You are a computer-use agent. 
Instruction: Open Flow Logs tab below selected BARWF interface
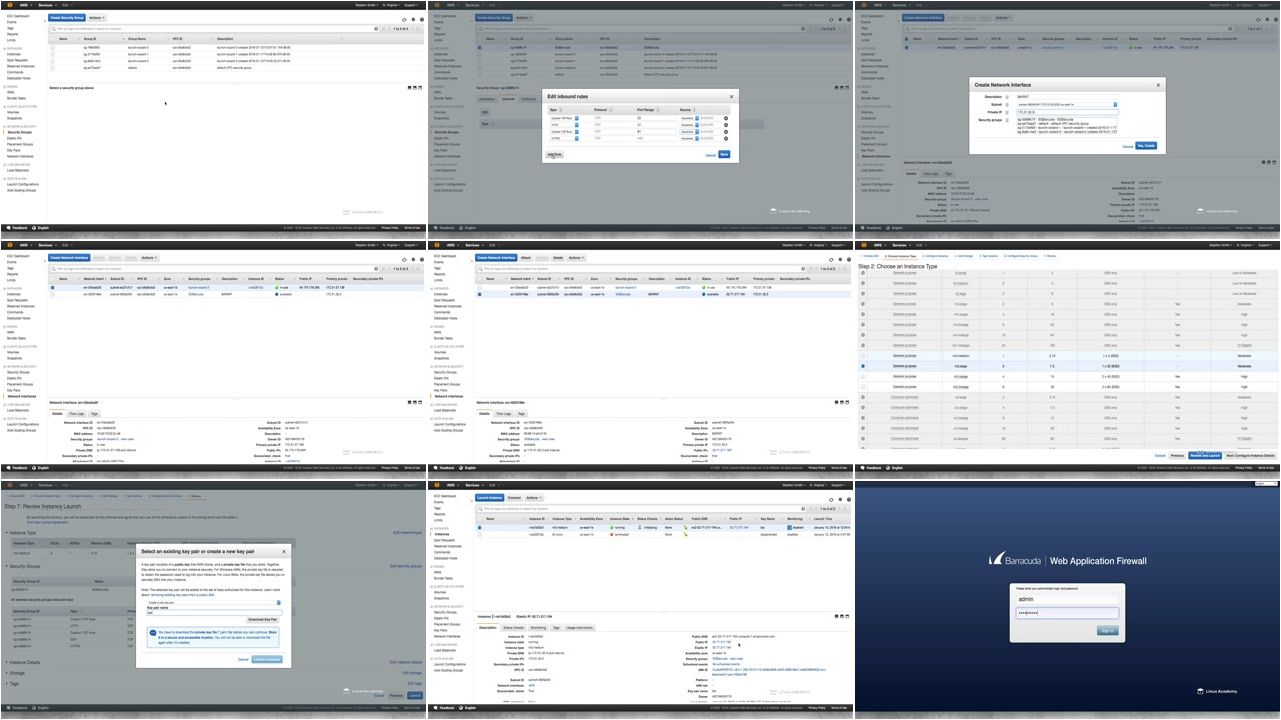click(506, 413)
